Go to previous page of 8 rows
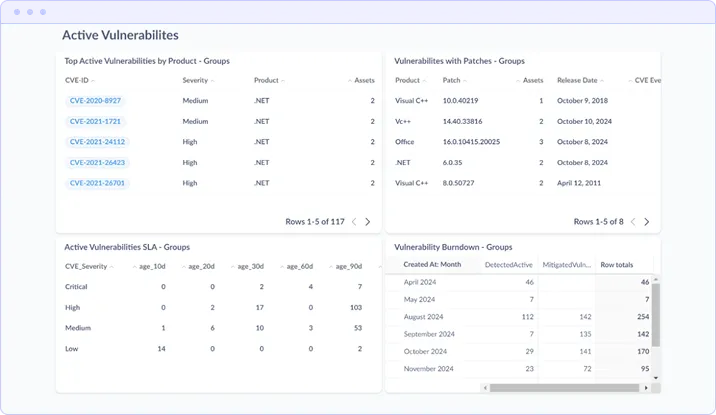The height and width of the screenshot is (415, 716). (633, 222)
